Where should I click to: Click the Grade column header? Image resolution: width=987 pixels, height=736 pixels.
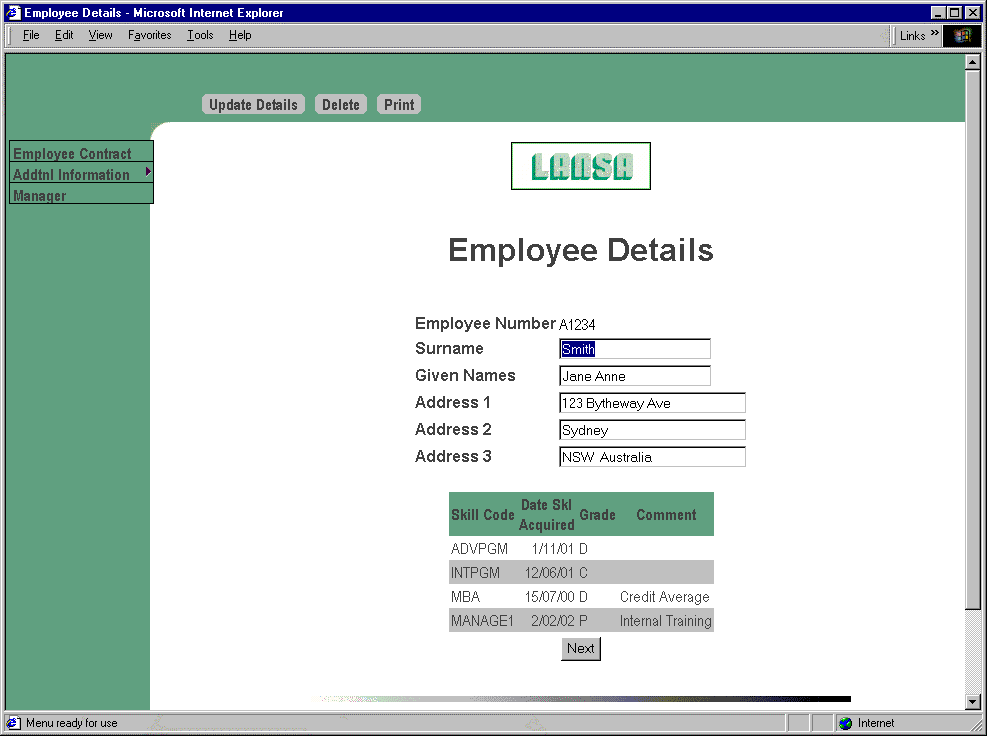tap(597, 514)
